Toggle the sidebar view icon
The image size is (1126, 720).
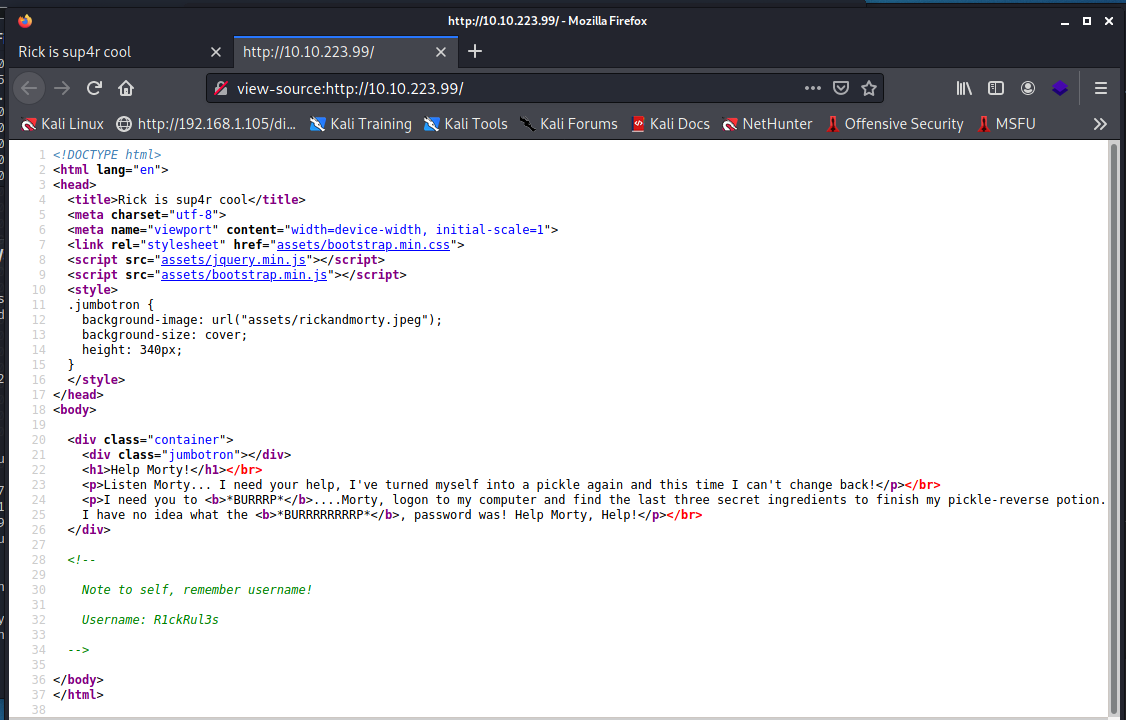click(995, 88)
